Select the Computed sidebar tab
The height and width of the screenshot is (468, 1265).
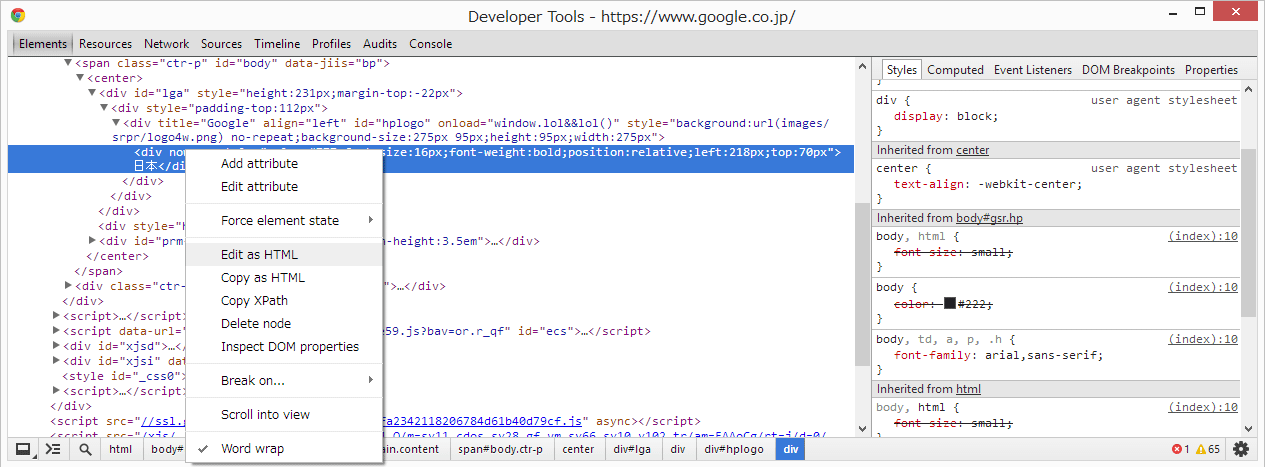coord(955,70)
